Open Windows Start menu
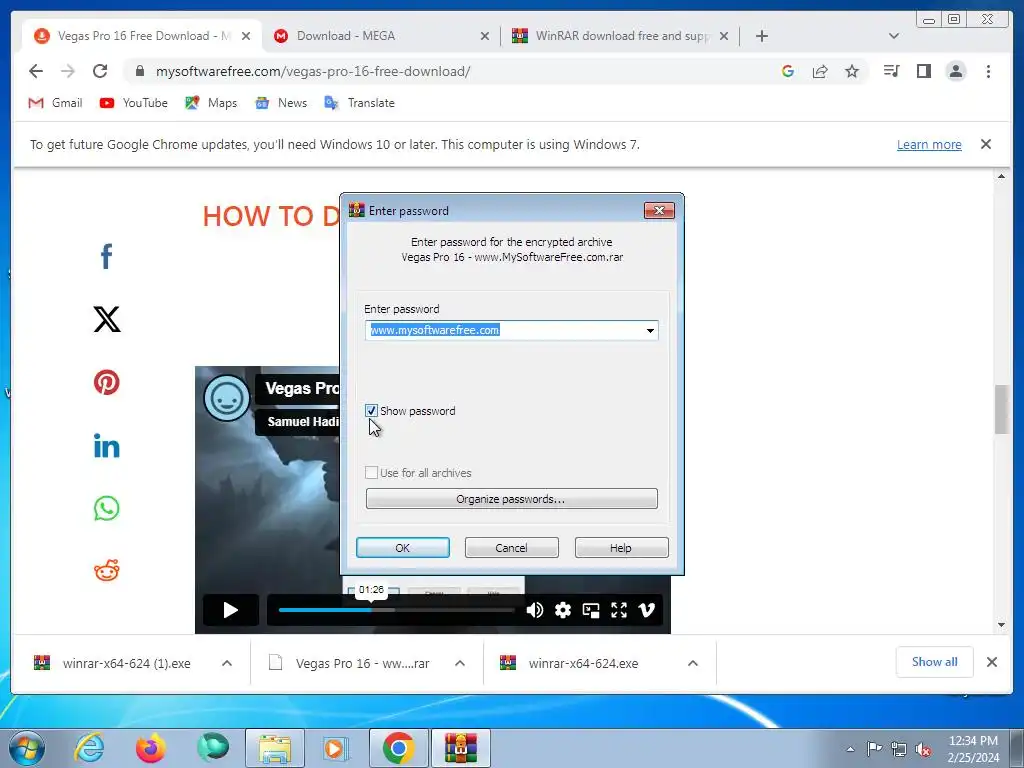Viewport: 1024px width, 768px height. click(27, 748)
